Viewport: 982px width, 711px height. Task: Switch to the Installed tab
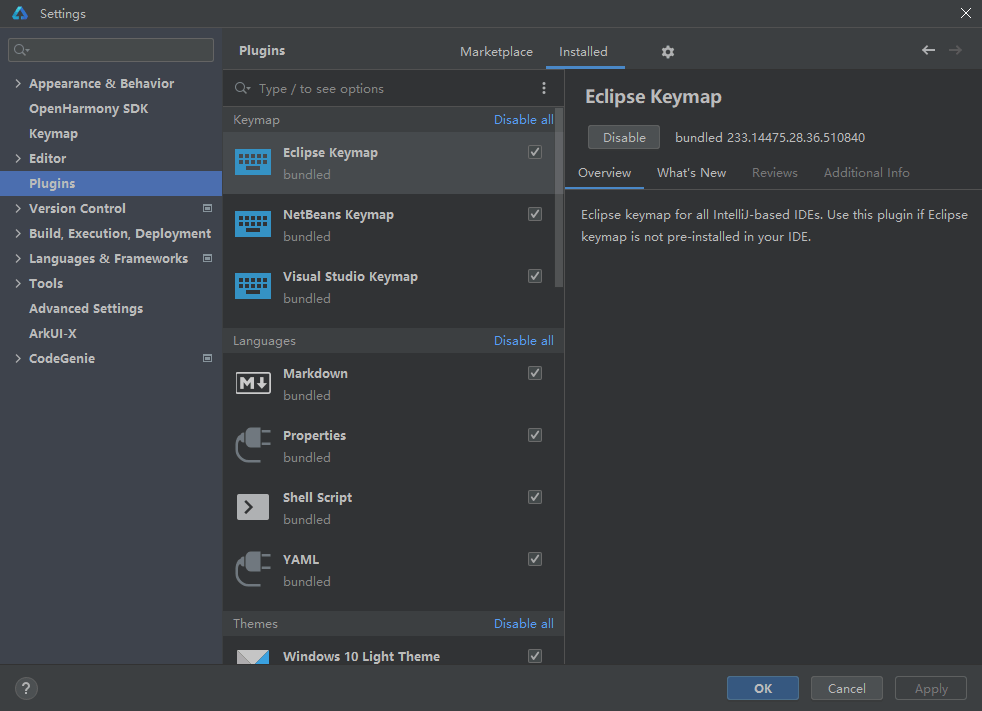(583, 52)
